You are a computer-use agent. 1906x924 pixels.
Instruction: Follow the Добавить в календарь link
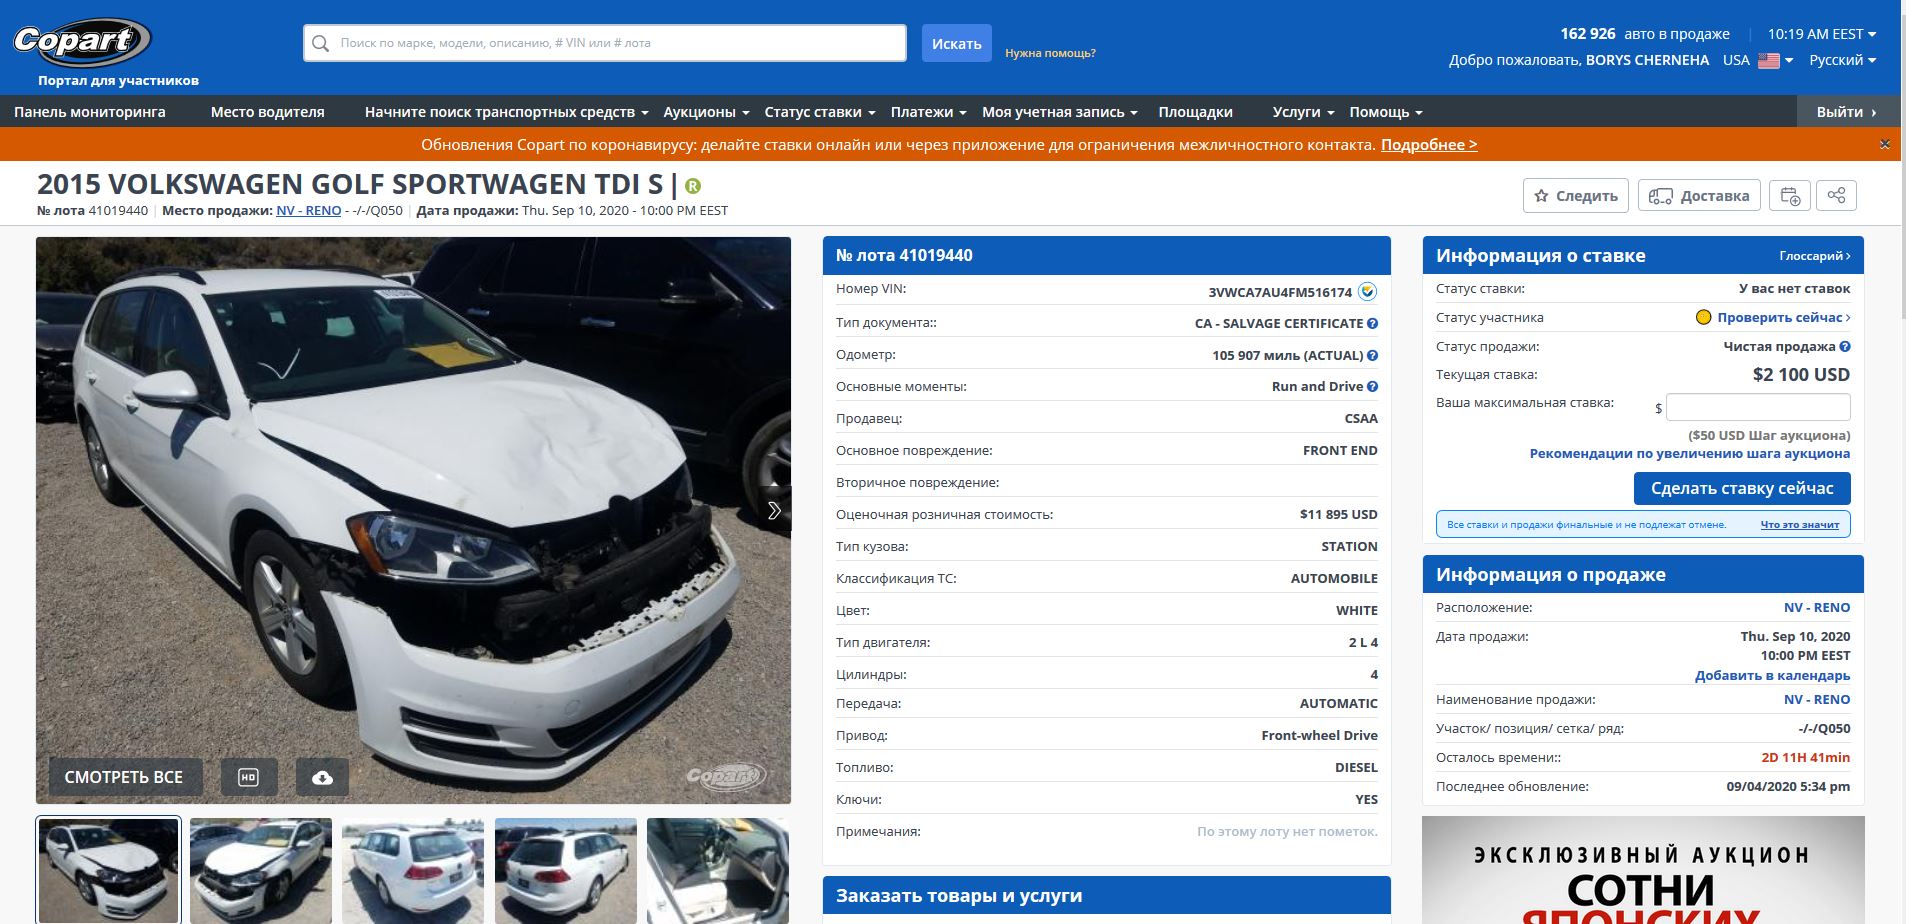tap(1772, 676)
